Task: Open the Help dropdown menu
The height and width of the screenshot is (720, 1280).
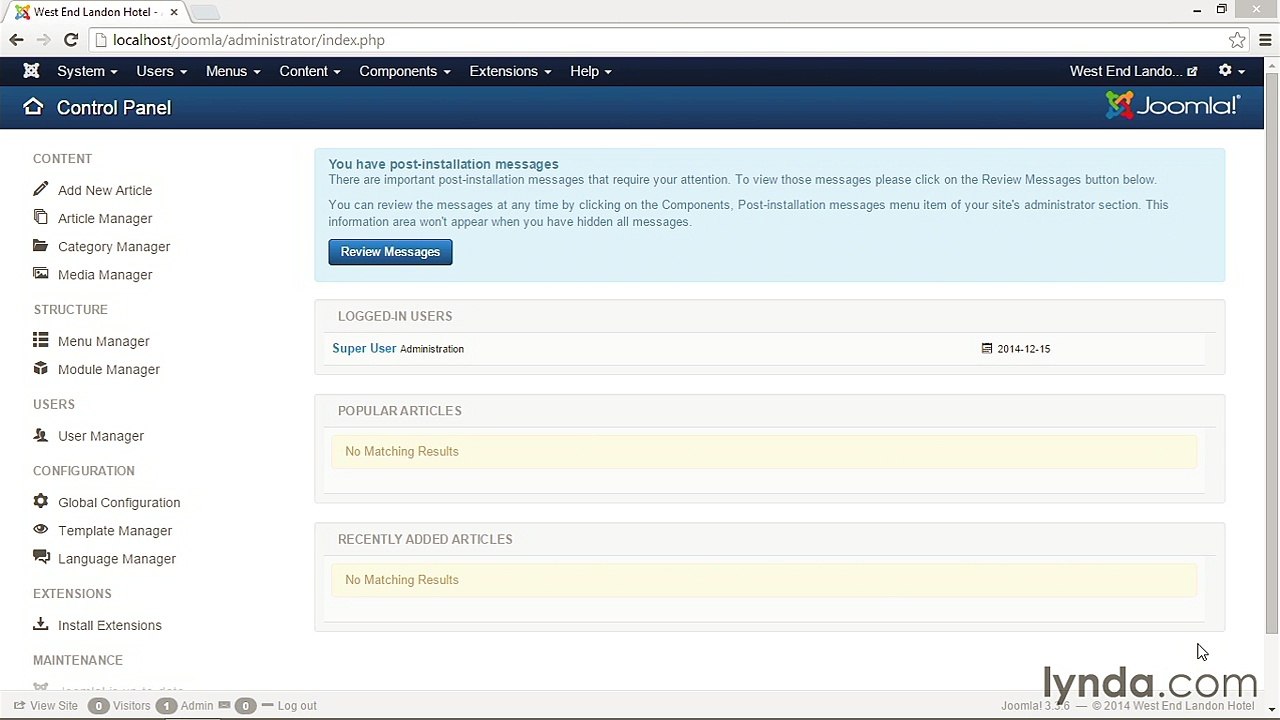Action: (x=591, y=71)
